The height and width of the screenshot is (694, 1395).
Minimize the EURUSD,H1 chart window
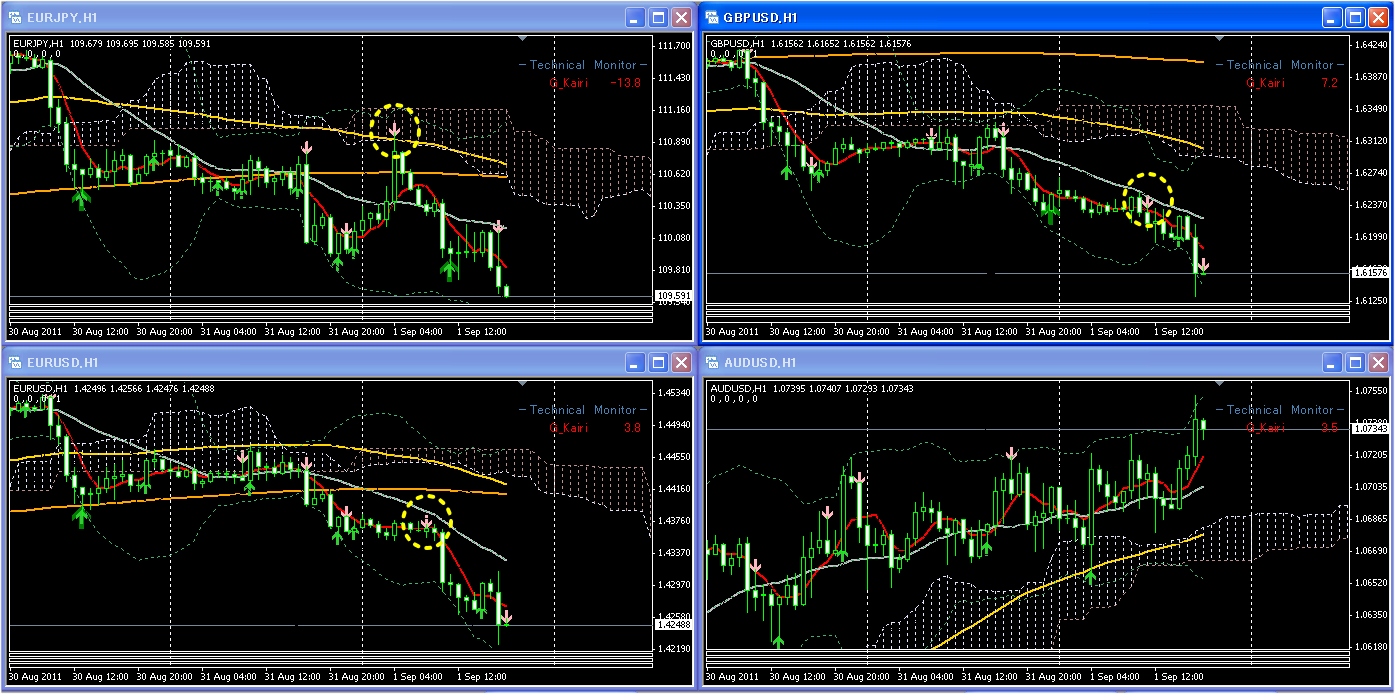click(636, 362)
